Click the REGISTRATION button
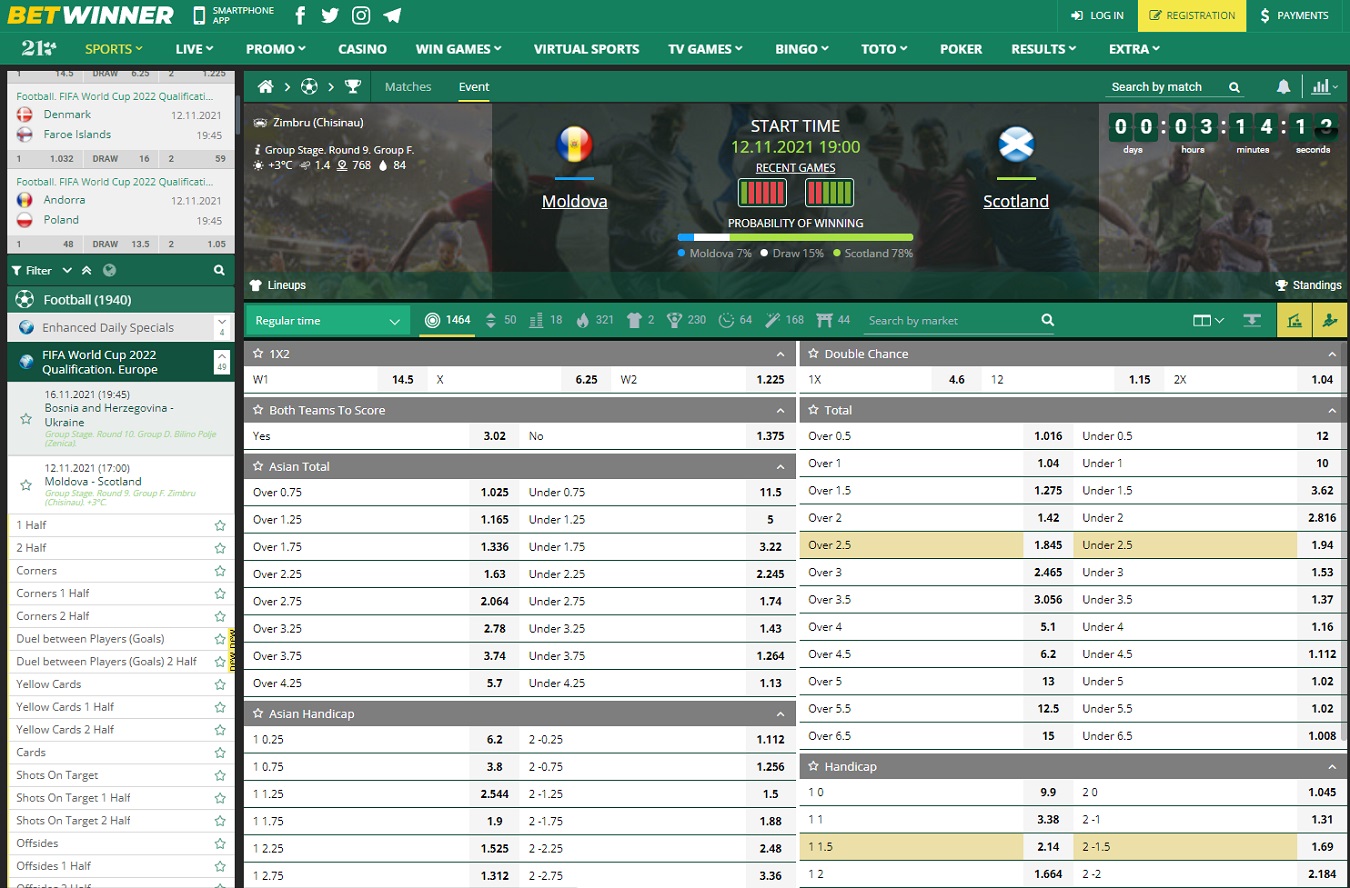 point(1192,16)
